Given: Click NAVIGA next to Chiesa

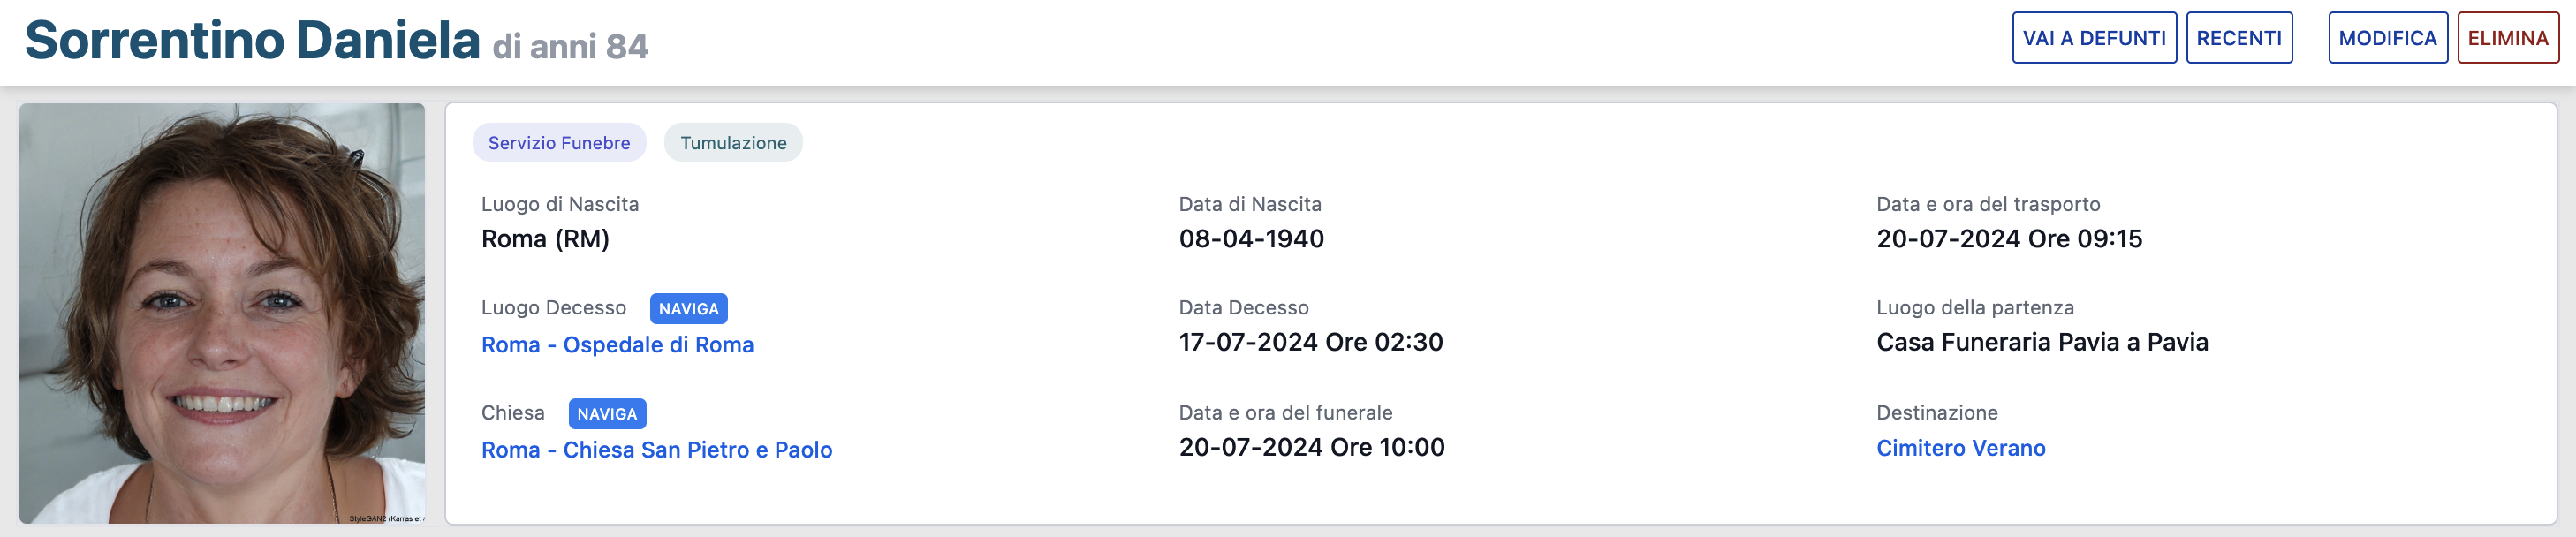Looking at the screenshot, I should tap(607, 414).
